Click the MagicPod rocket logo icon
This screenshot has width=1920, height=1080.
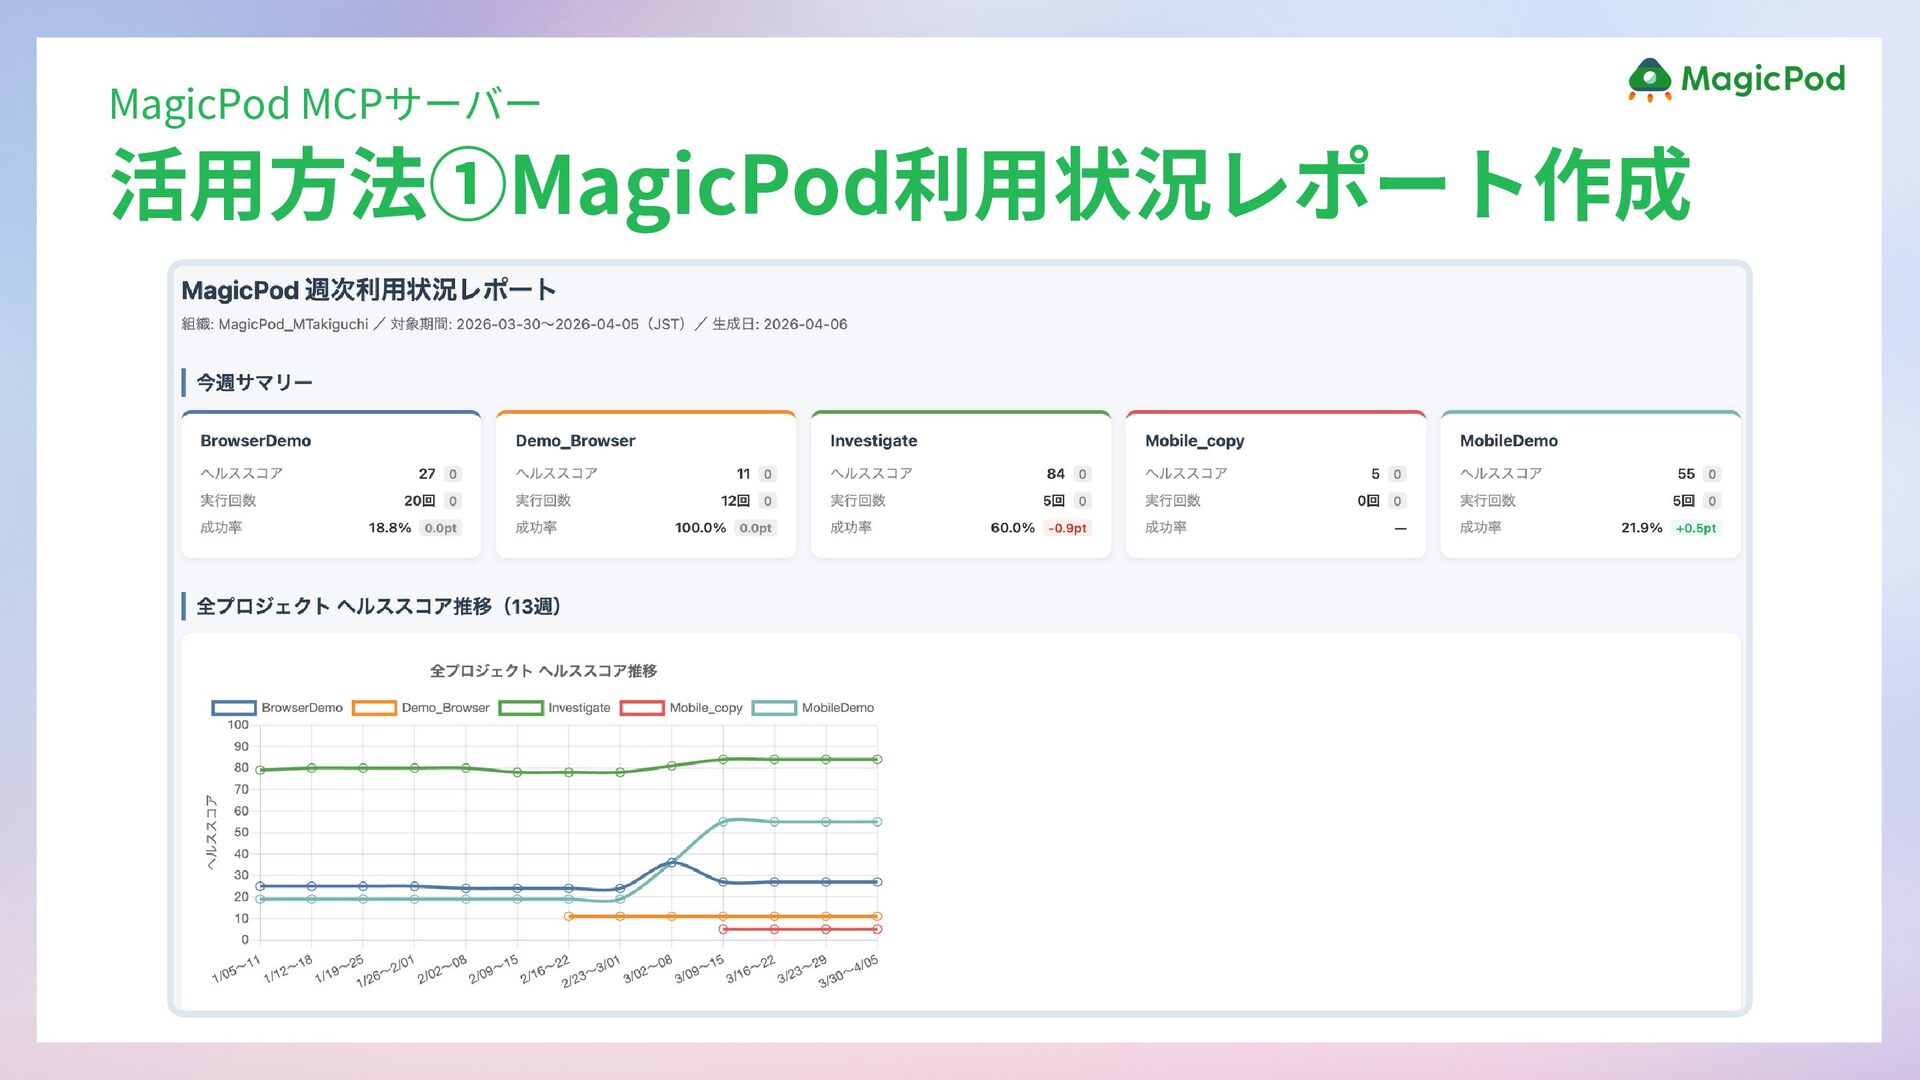1649,80
